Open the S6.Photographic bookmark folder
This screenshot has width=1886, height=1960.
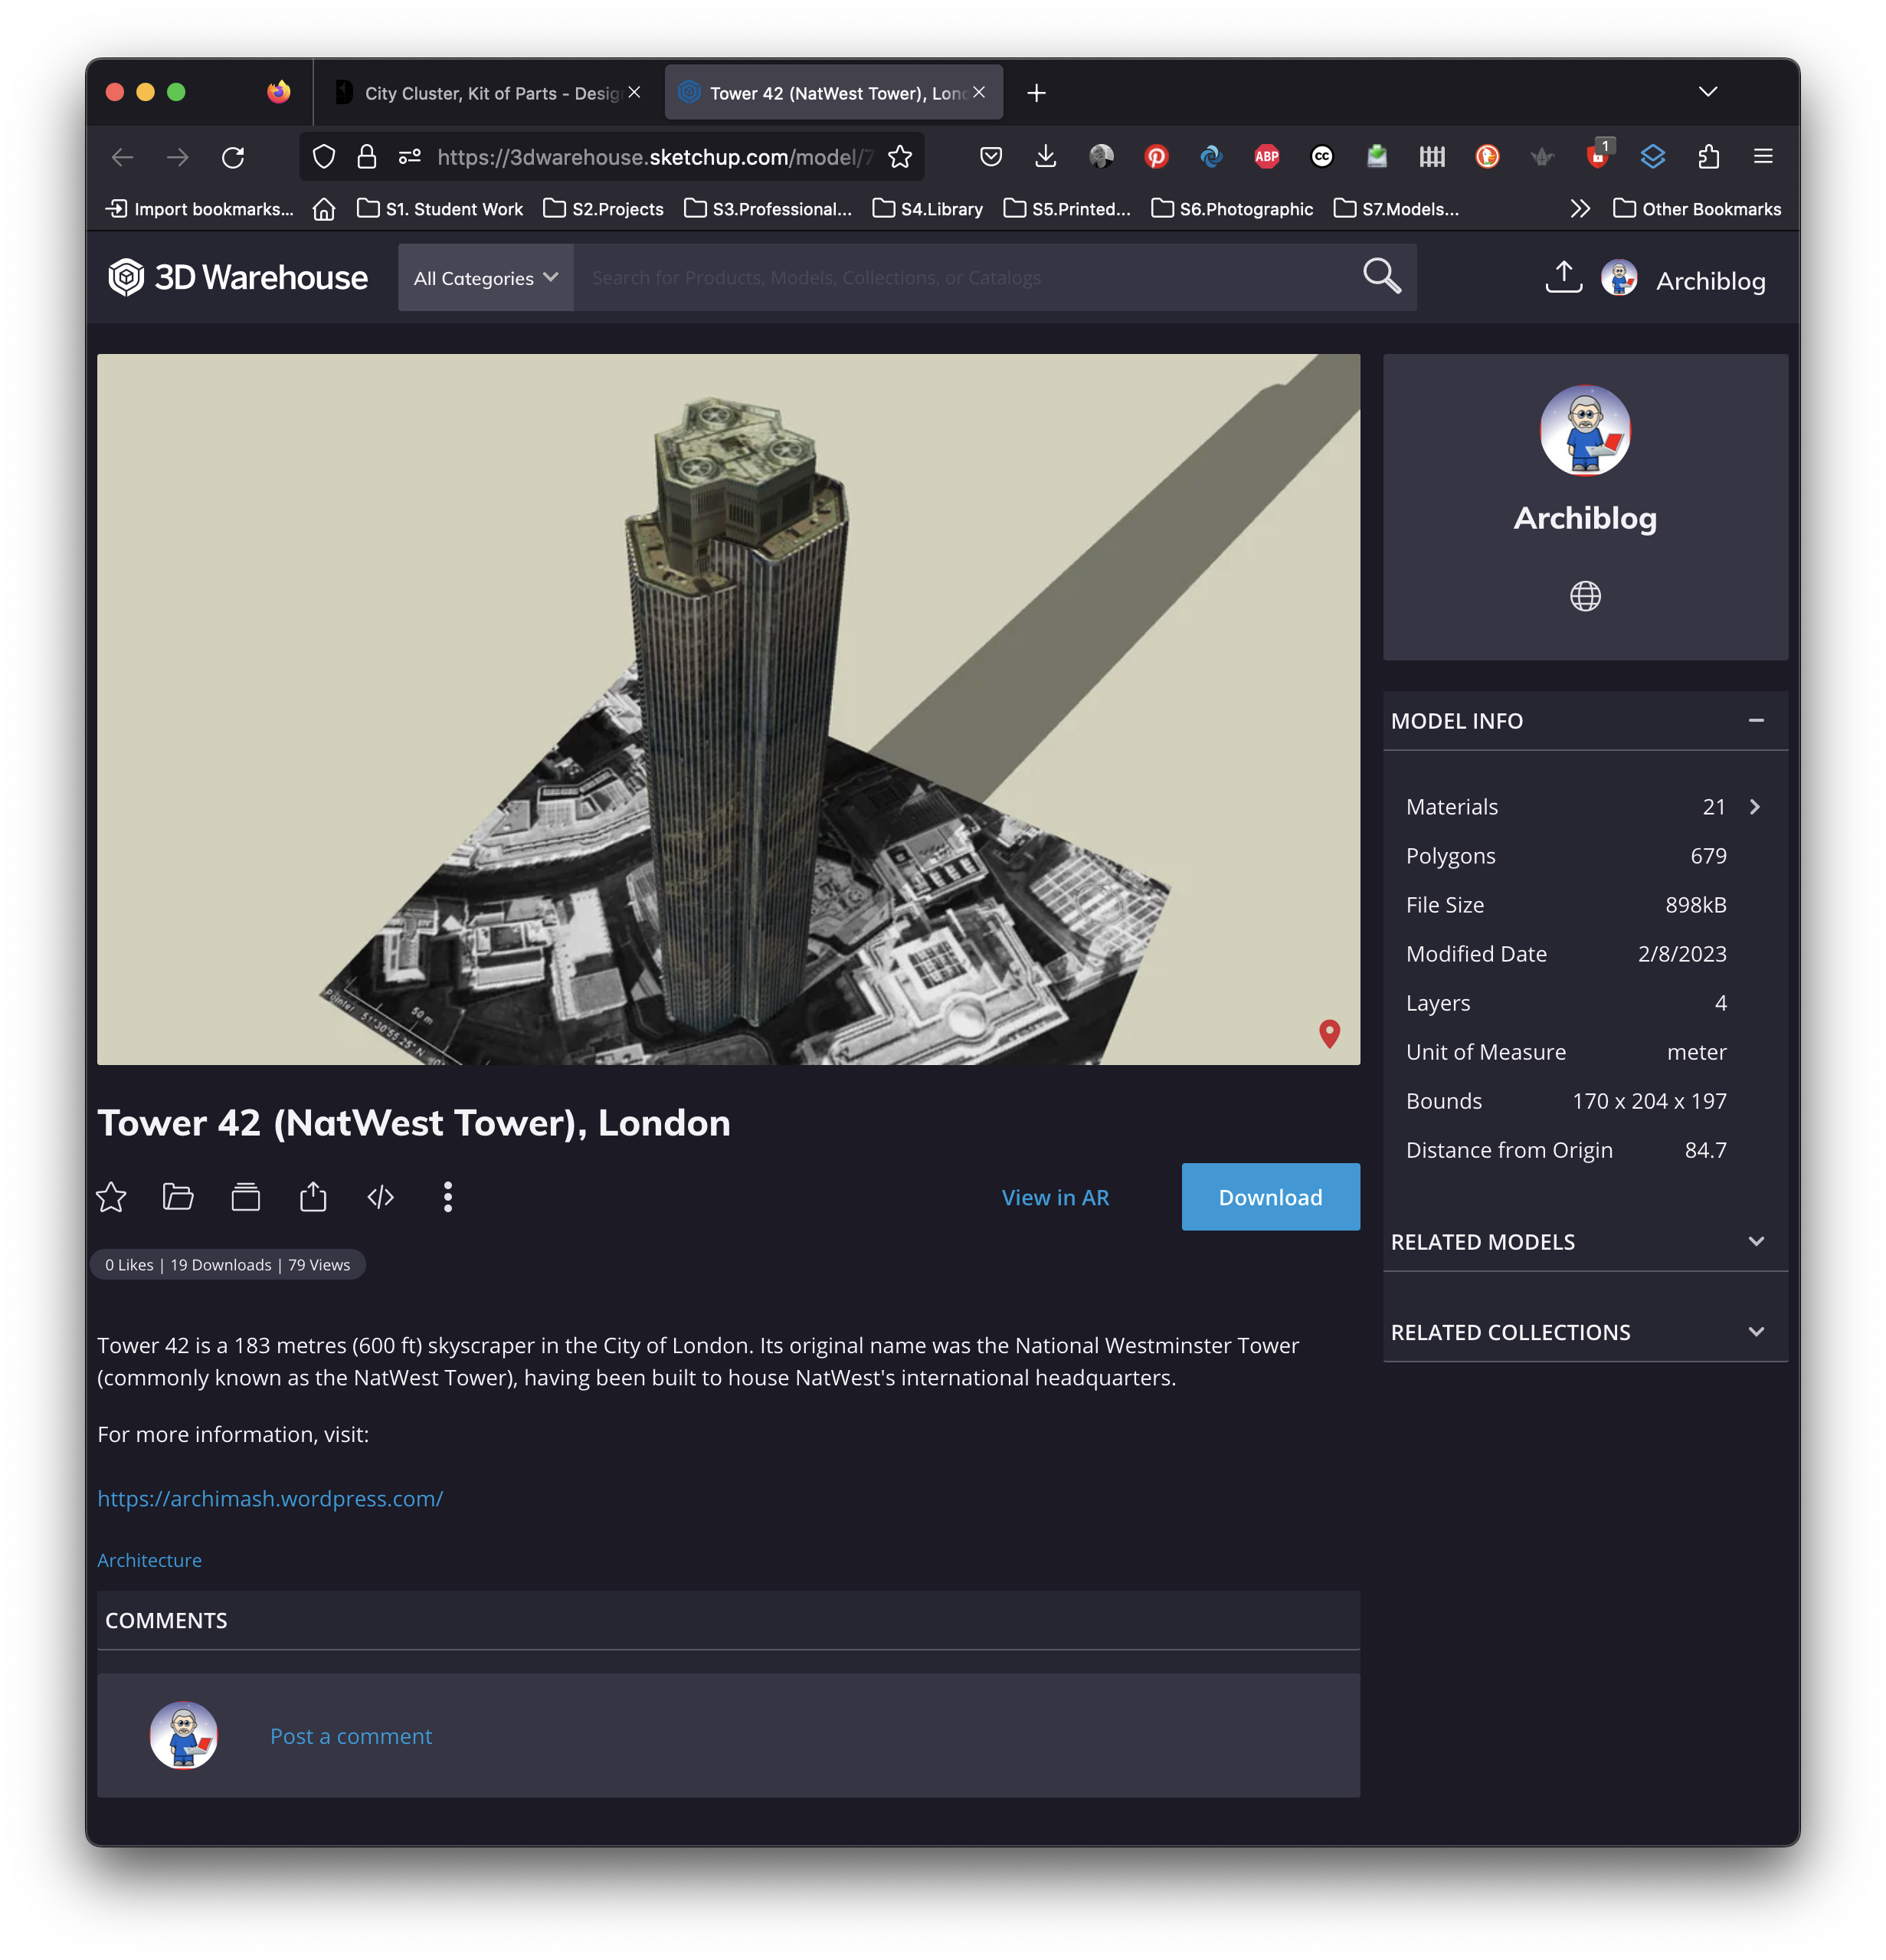tap(1232, 209)
